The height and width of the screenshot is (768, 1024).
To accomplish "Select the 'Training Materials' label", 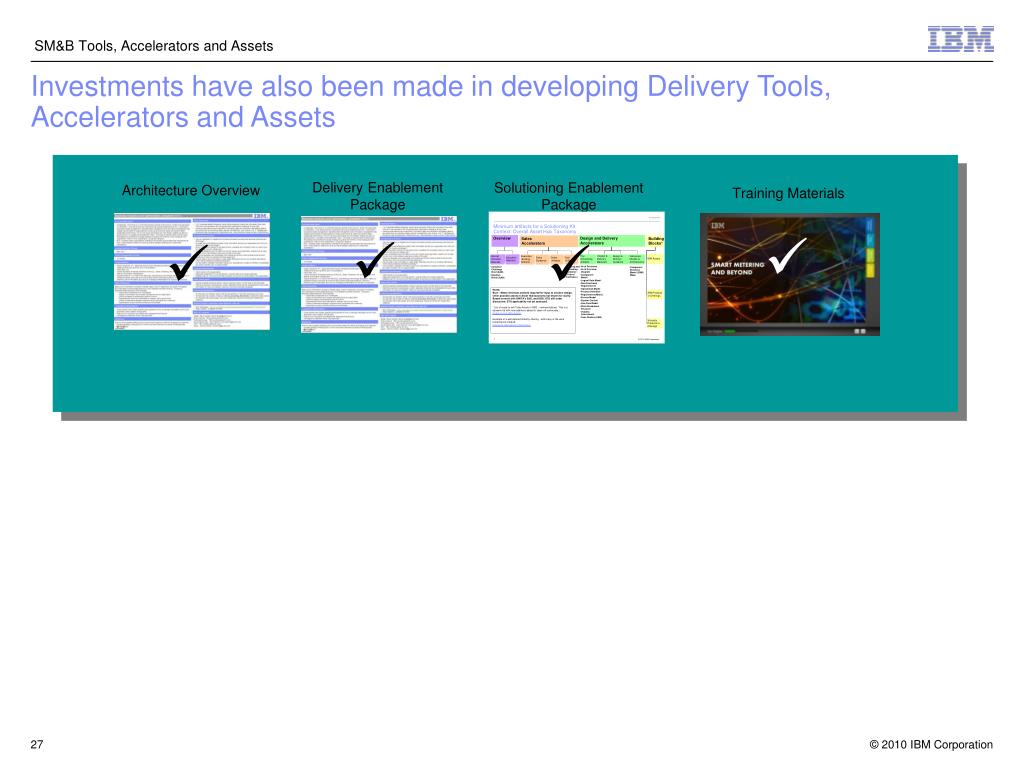I will pyautogui.click(x=788, y=193).
